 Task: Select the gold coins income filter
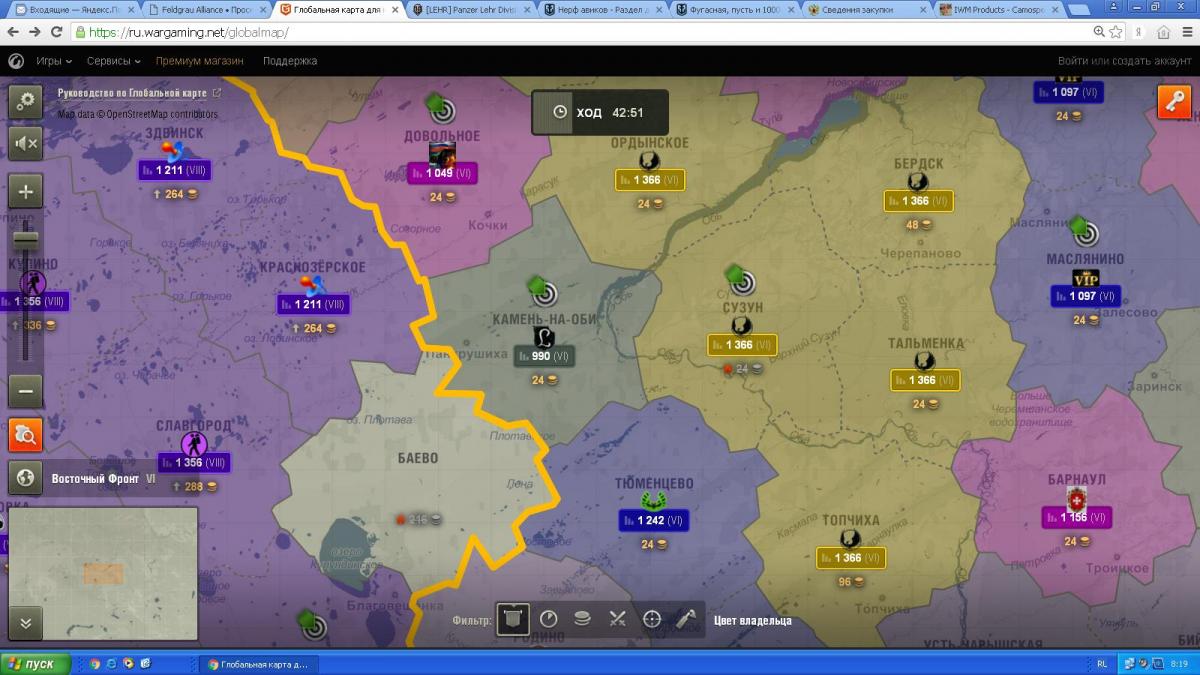click(582, 619)
